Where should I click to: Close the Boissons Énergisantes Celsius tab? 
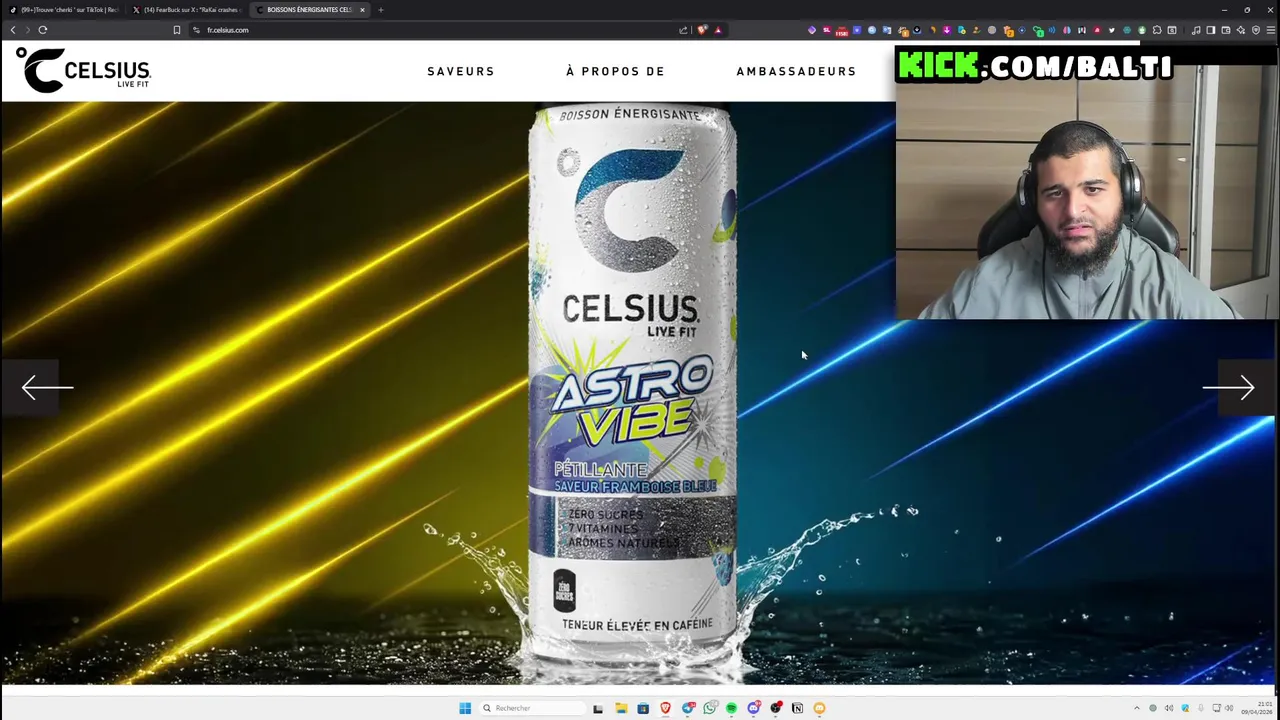362,10
